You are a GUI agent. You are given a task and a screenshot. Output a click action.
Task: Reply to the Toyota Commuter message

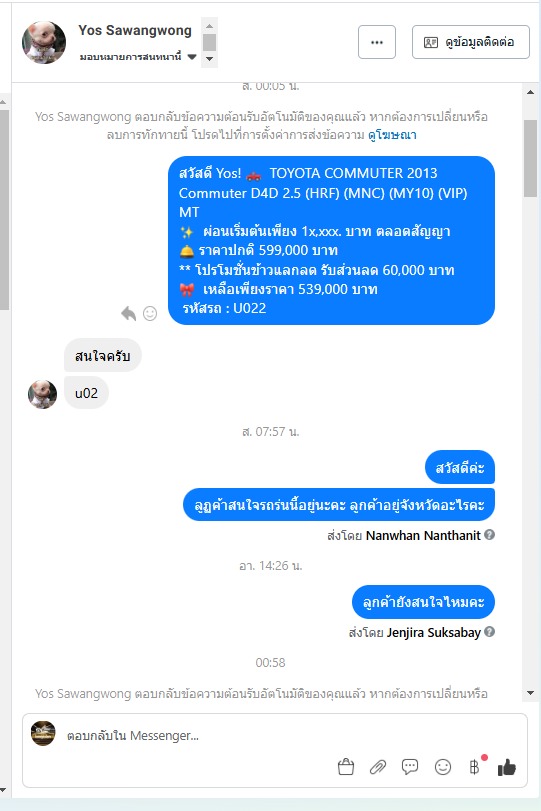[128, 313]
